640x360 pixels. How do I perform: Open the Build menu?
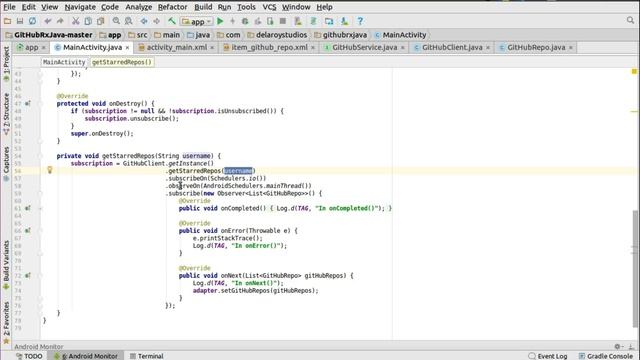203,7
